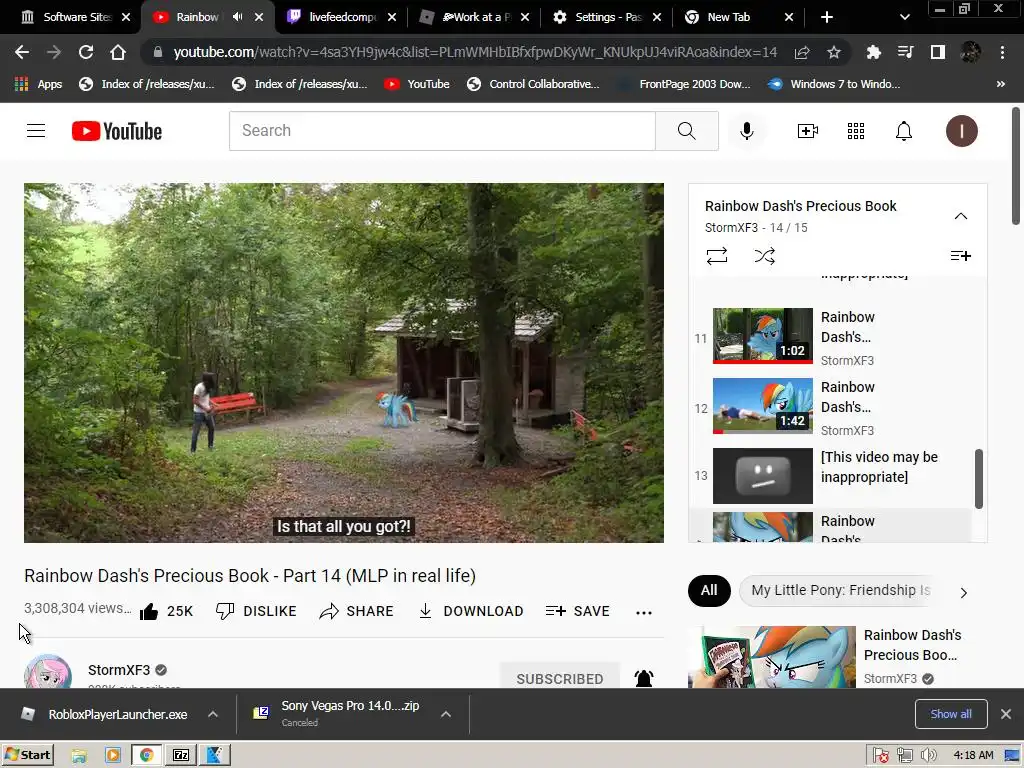Click the playlist panel scrollbar thumb
The image size is (1024, 768).
tap(978, 478)
